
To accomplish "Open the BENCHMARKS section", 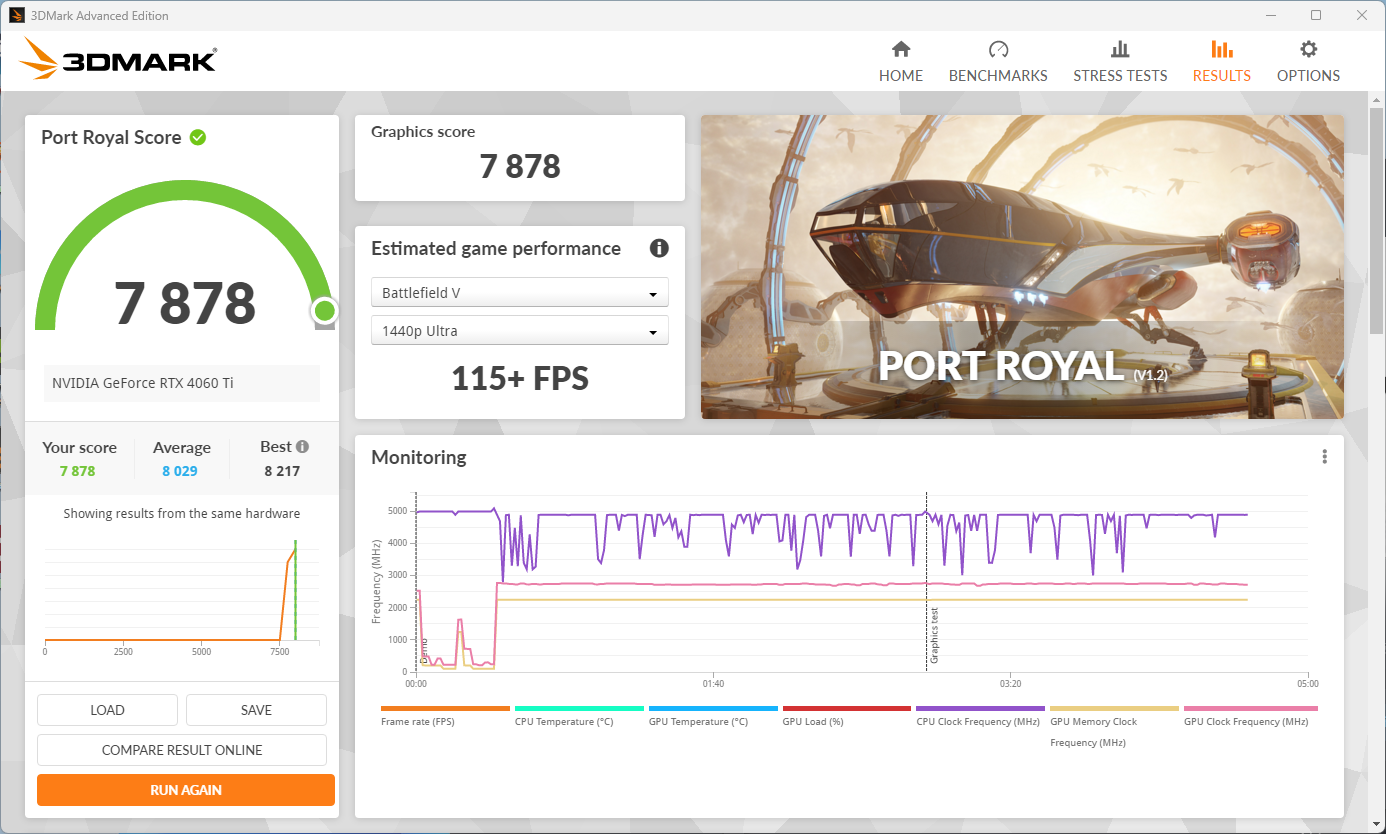I will coord(998,62).
